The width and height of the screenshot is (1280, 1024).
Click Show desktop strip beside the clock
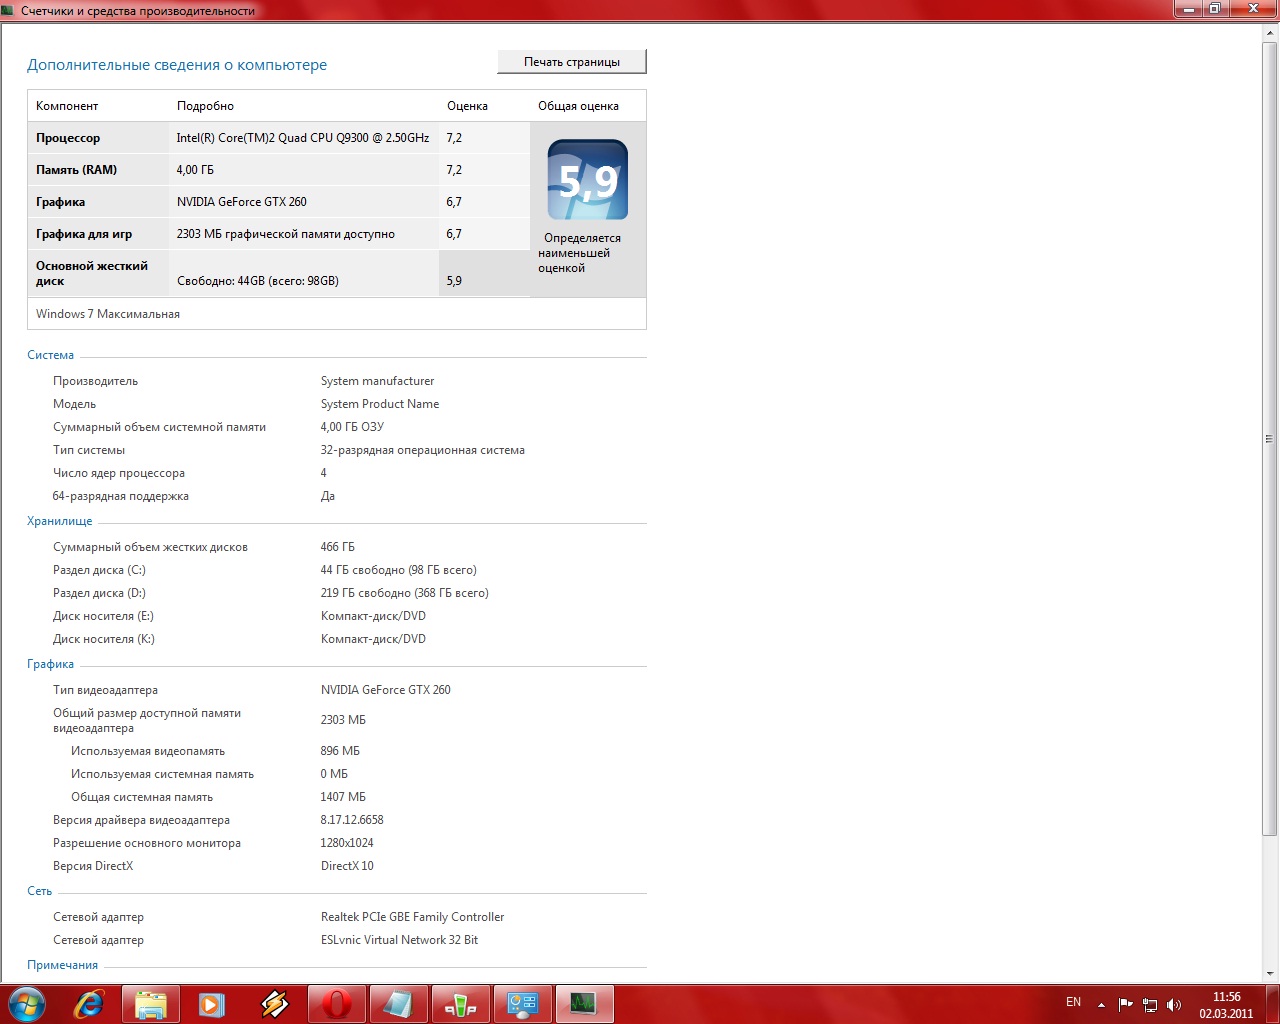click(x=1272, y=1004)
